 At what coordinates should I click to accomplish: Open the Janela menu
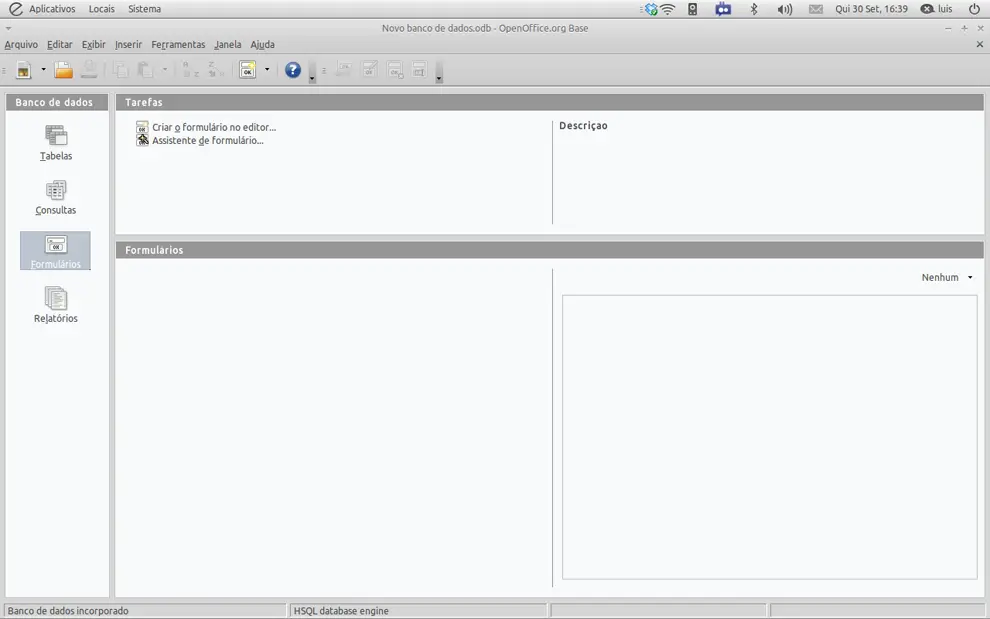(227, 44)
